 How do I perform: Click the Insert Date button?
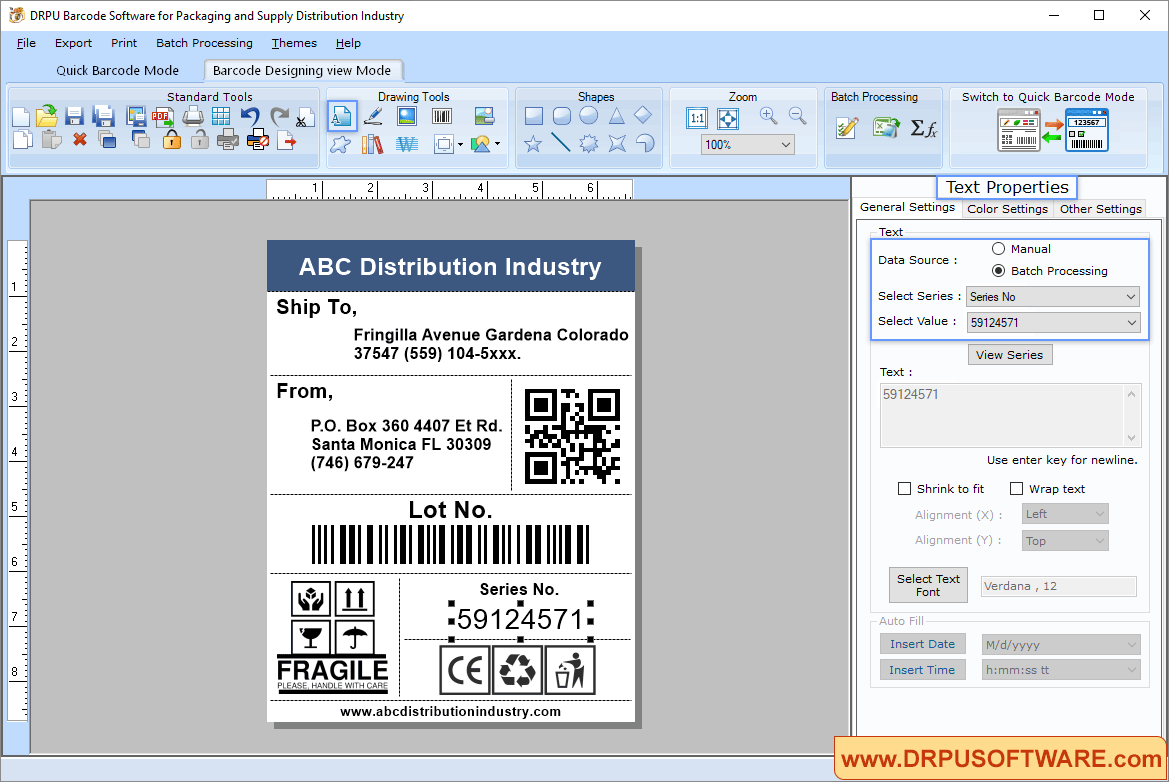click(922, 644)
